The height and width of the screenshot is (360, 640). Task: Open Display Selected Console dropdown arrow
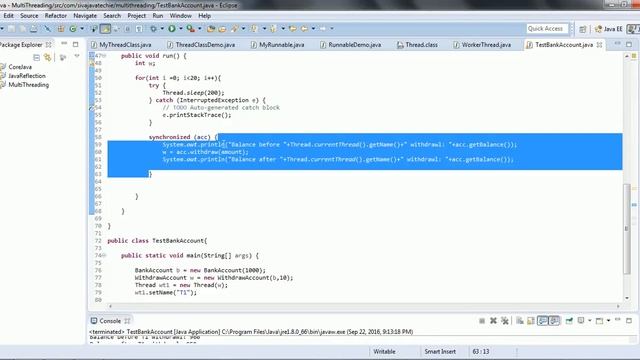click(x=590, y=321)
